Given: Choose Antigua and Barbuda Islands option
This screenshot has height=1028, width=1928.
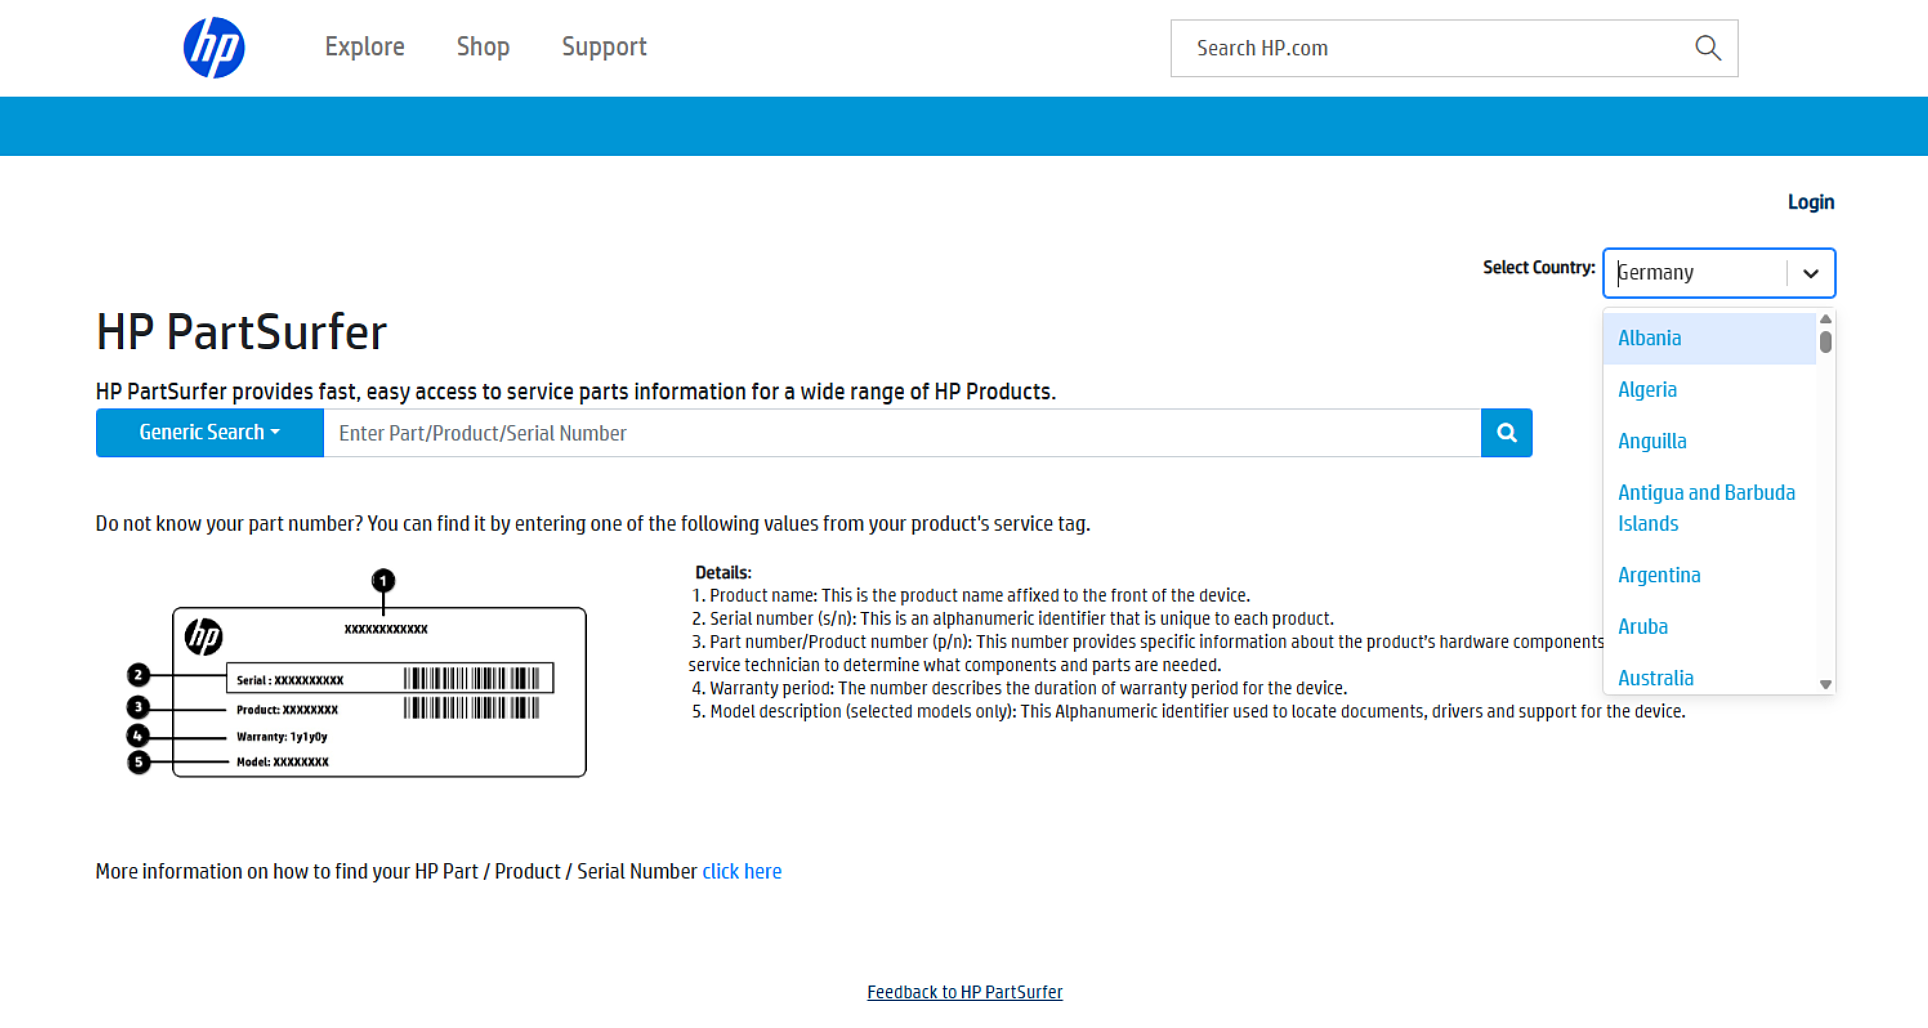Looking at the screenshot, I should [1710, 508].
